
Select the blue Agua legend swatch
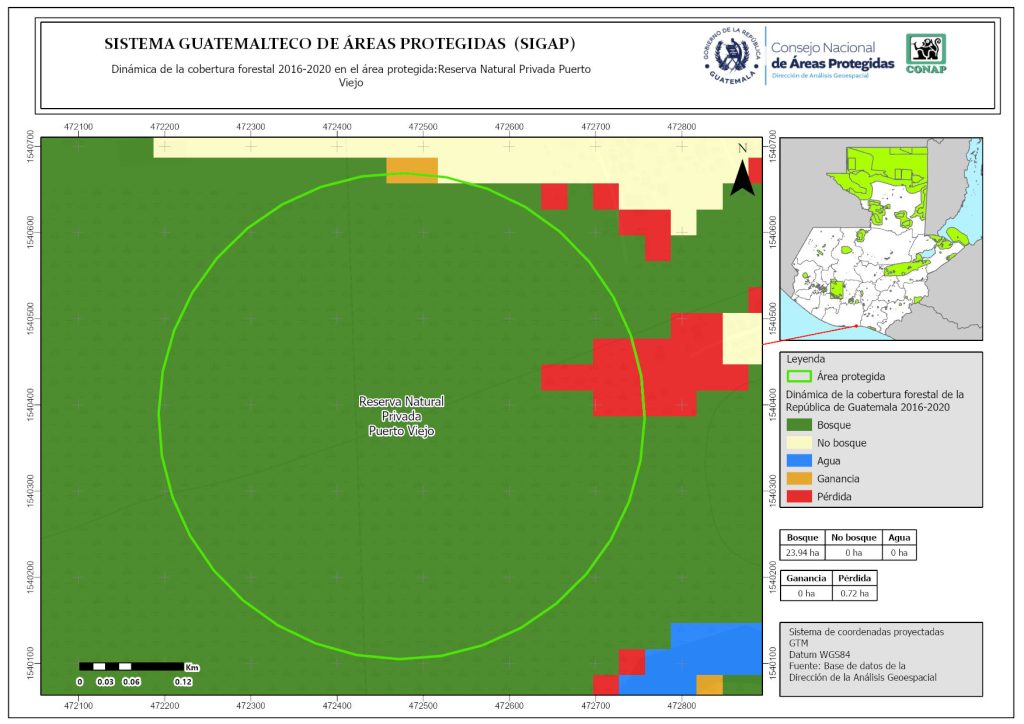[799, 461]
